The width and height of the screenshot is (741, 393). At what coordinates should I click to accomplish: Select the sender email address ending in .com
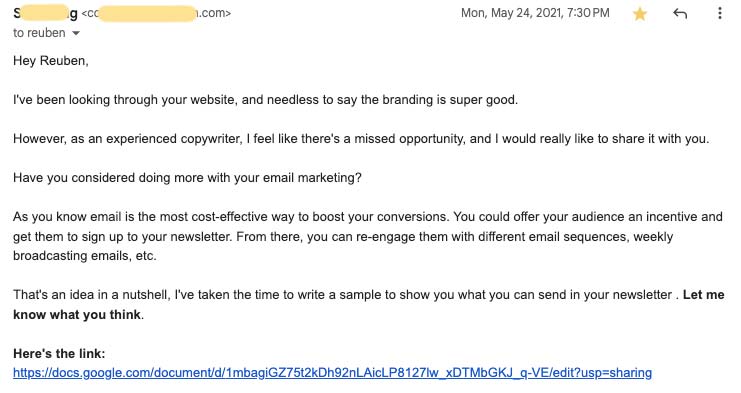click(x=156, y=13)
